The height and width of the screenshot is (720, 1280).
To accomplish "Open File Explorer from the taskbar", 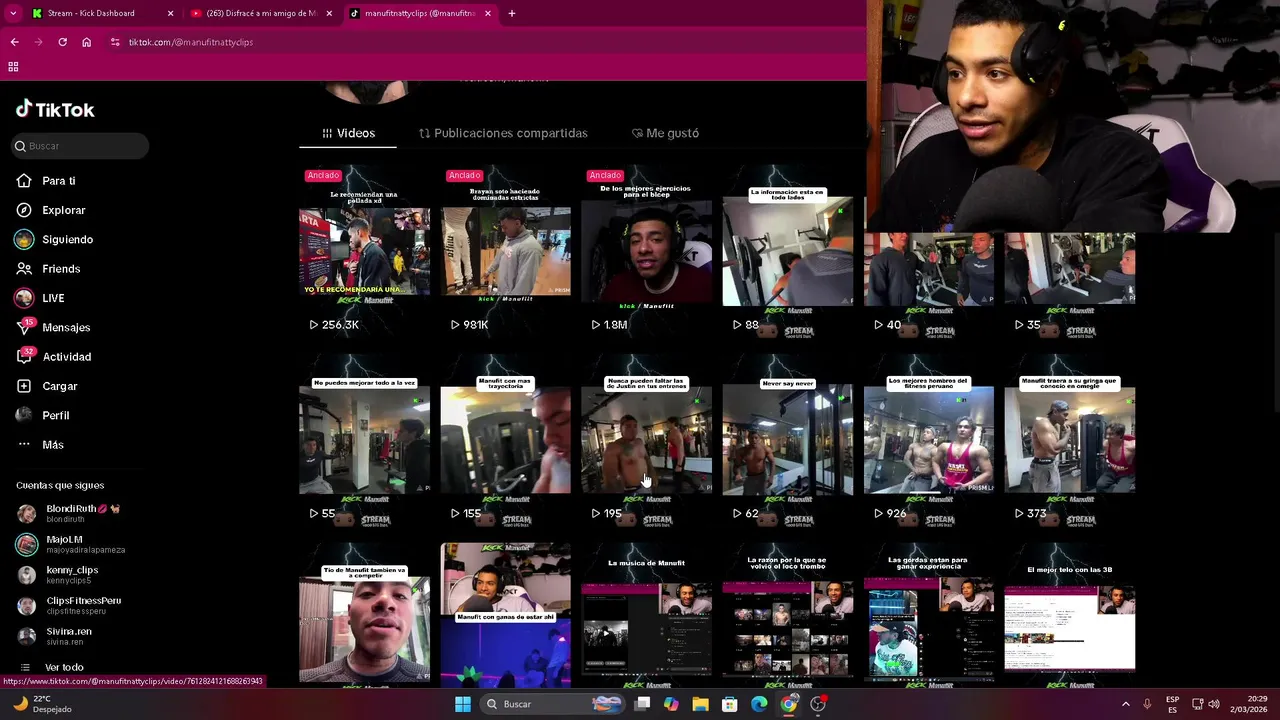I will pos(701,704).
